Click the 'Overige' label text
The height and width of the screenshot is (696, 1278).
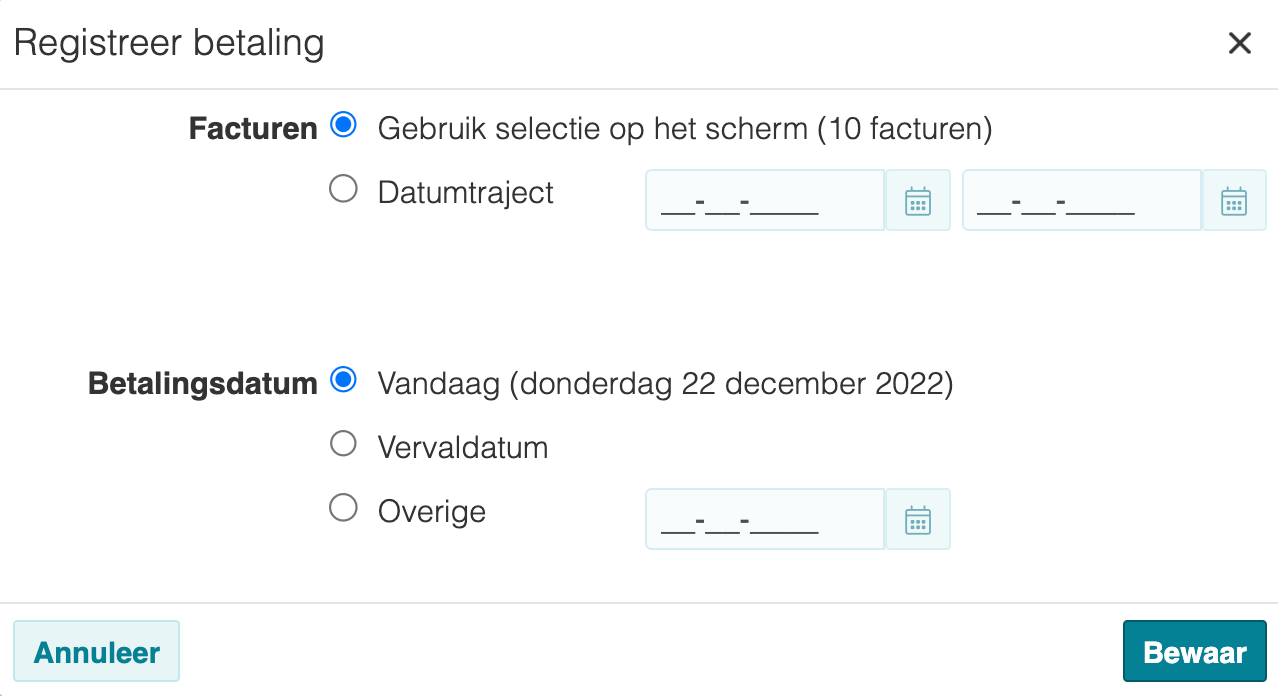click(x=432, y=512)
